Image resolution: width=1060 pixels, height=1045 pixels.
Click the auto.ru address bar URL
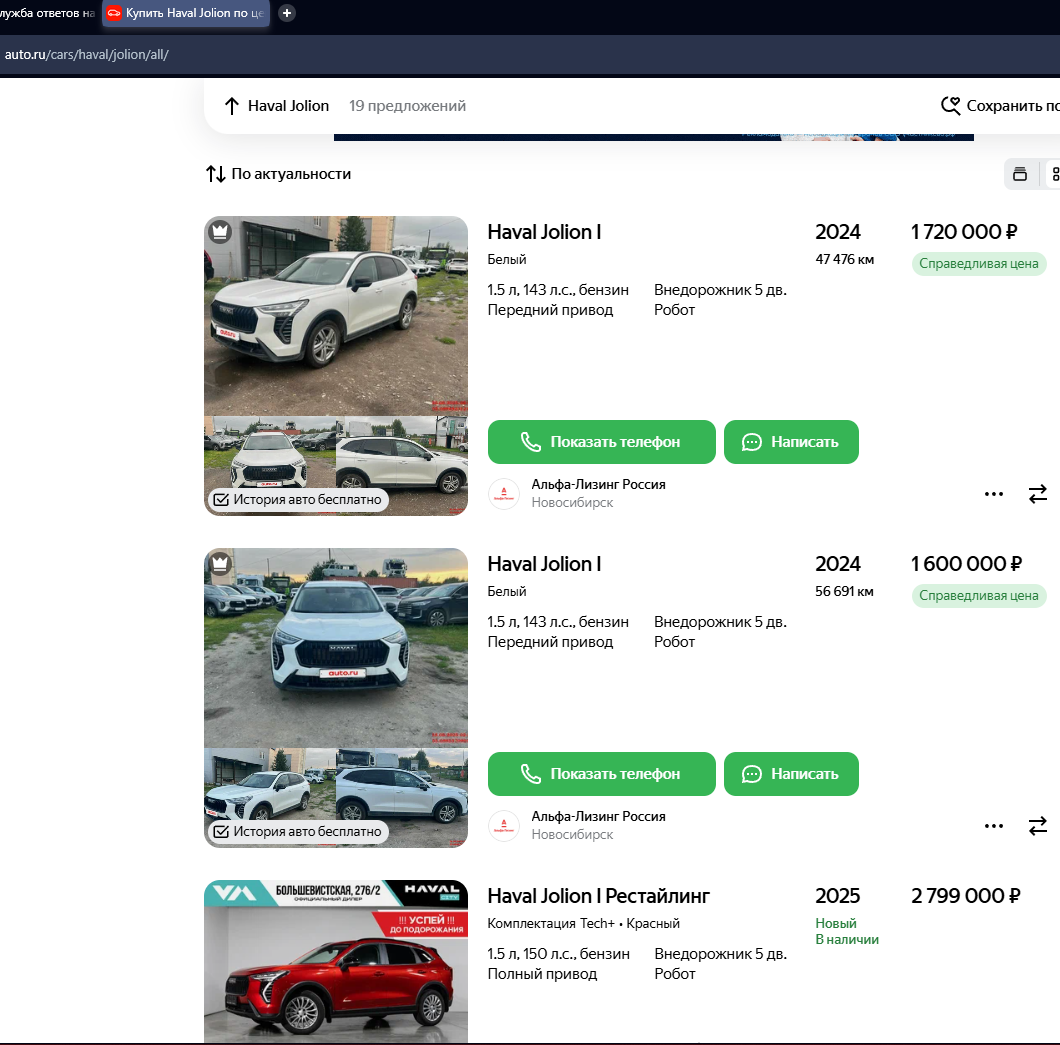(87, 55)
